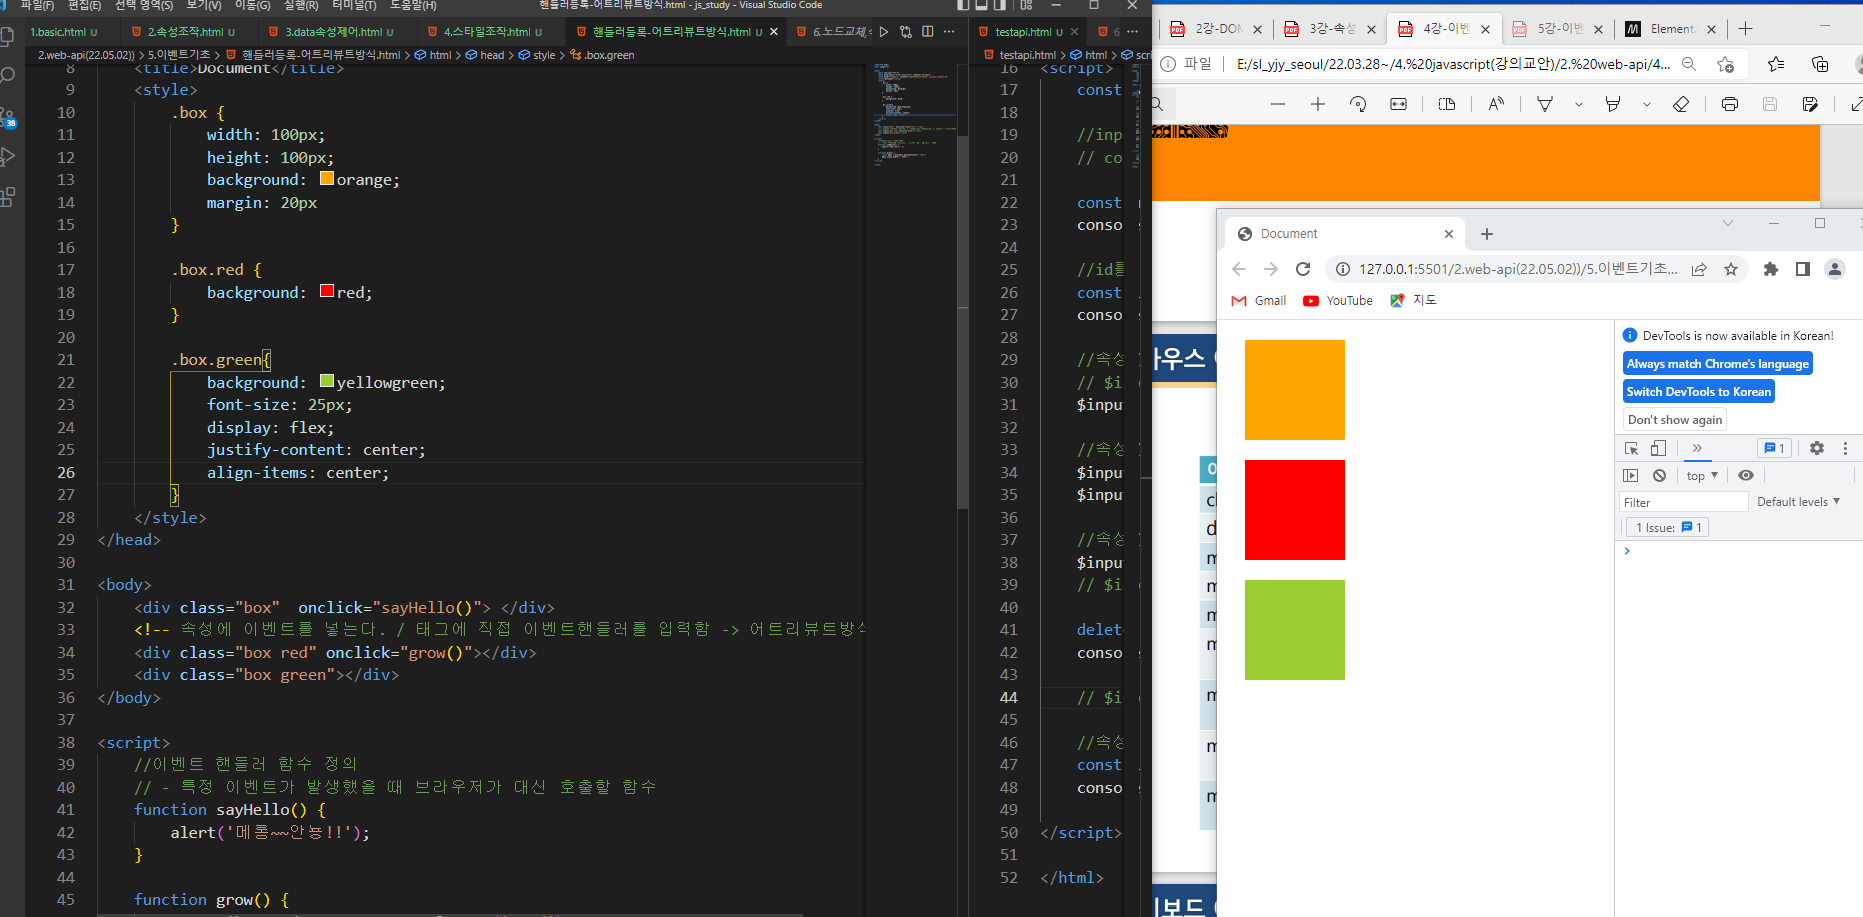Open Default levels dropdown
The image size is (1863, 917).
tap(1798, 502)
